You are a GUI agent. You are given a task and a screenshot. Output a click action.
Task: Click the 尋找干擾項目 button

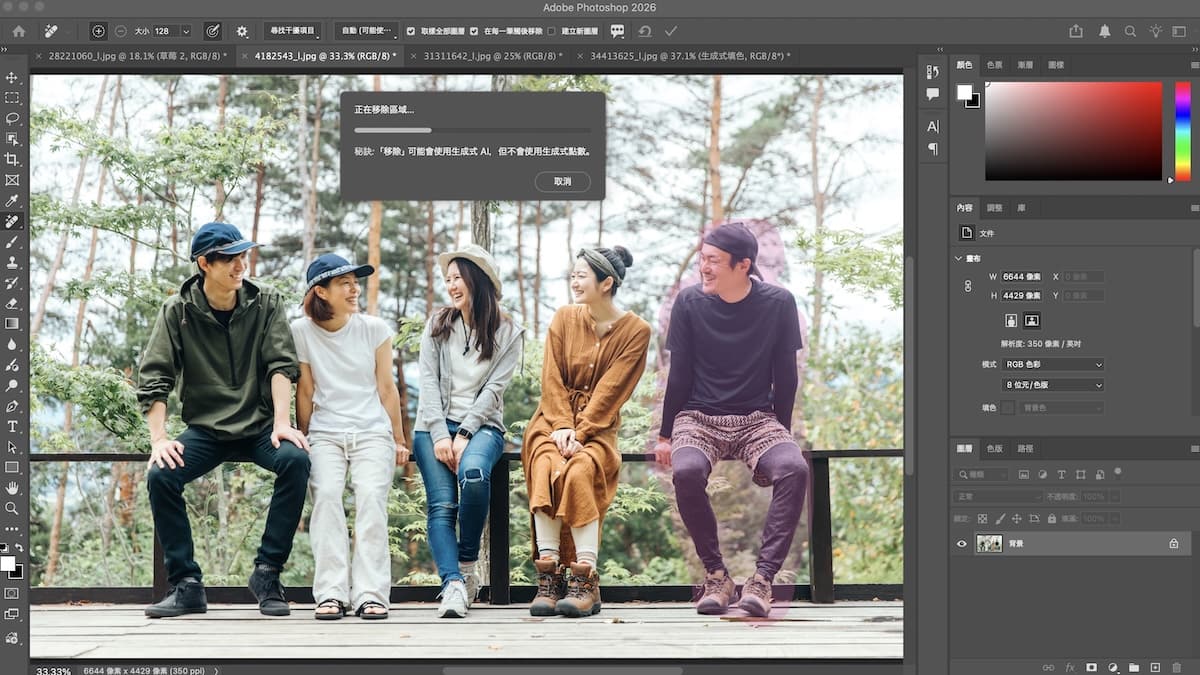291,31
